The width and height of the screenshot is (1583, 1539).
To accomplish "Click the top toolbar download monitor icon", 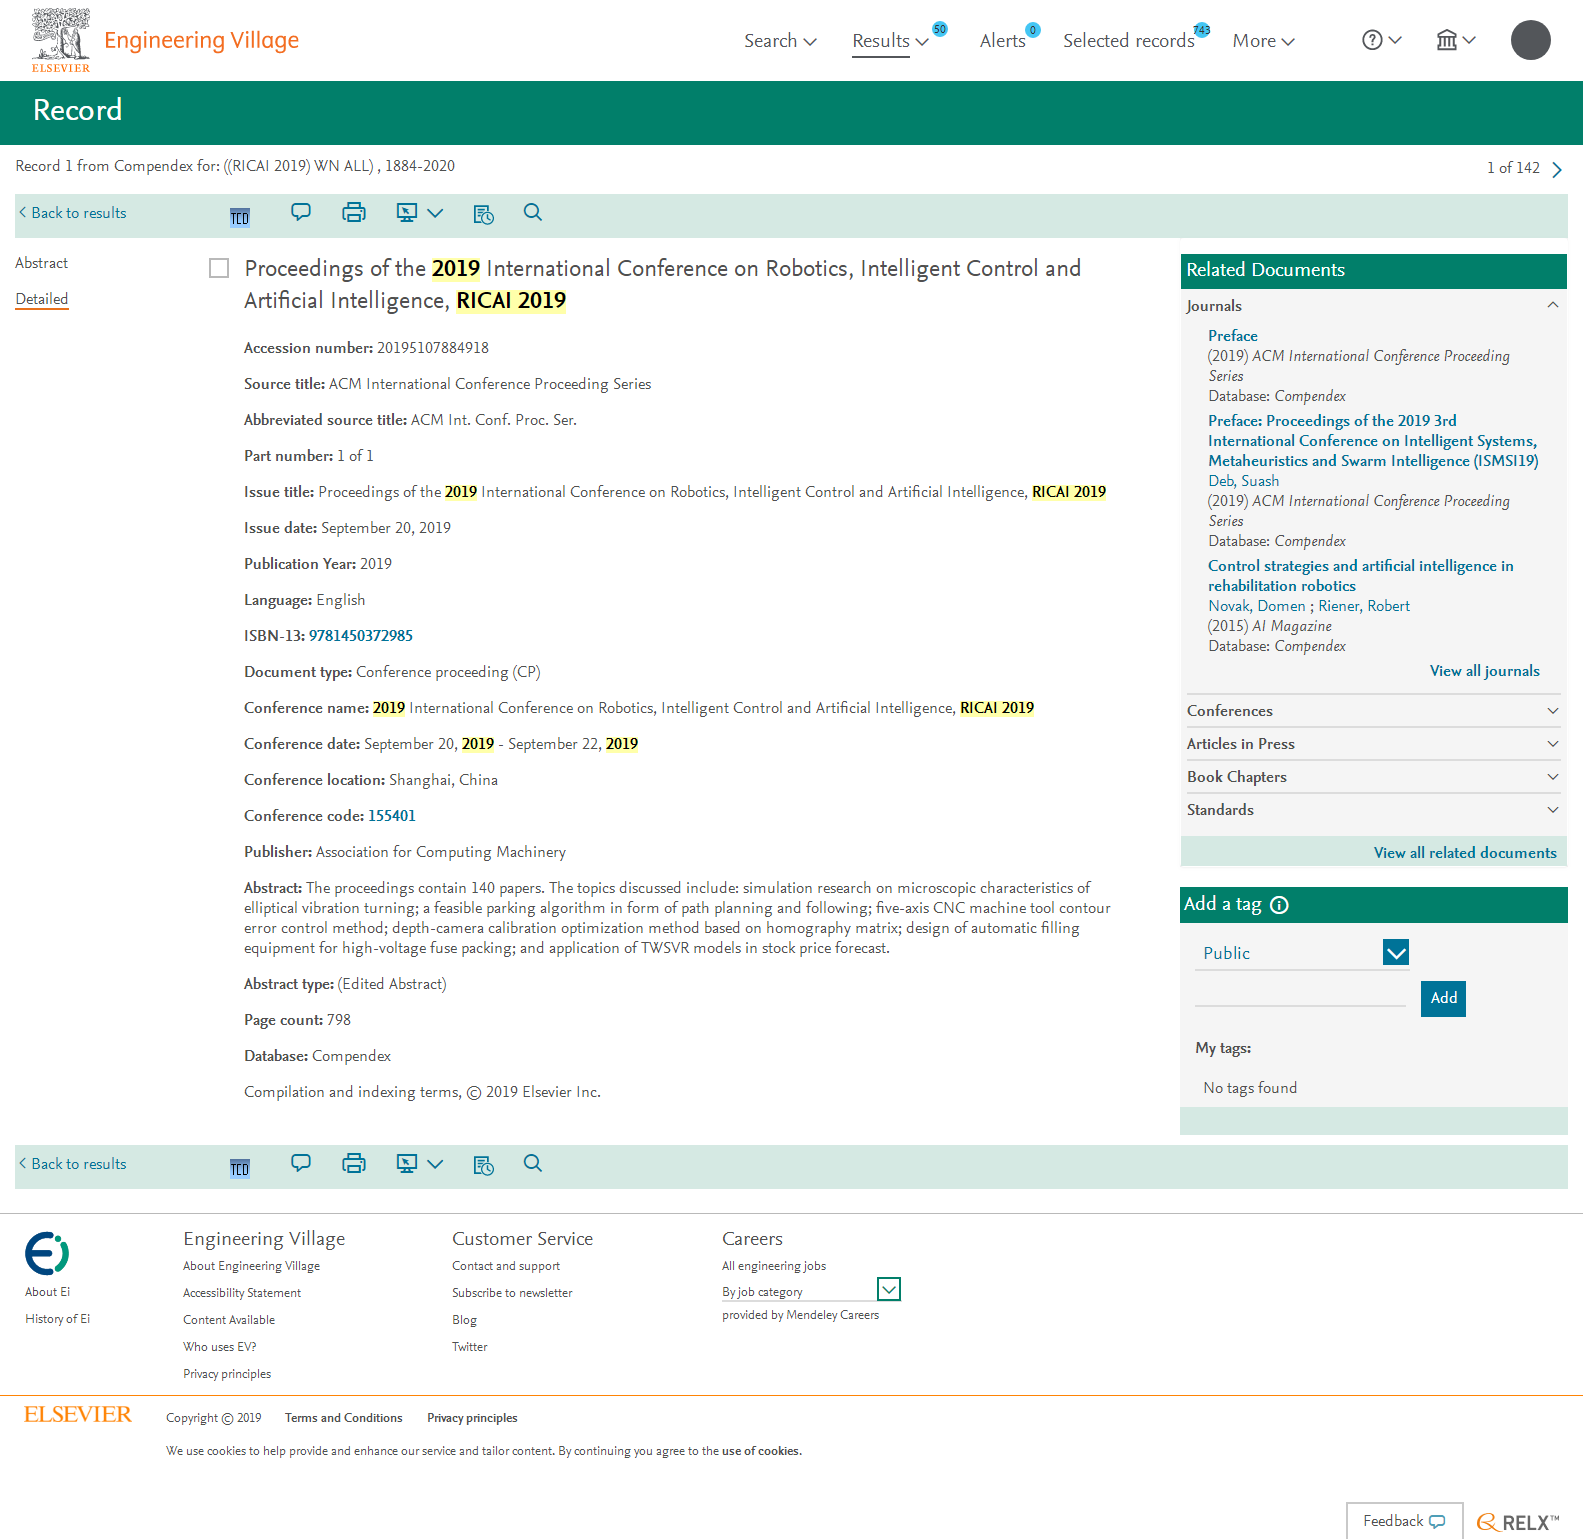I will (407, 212).
